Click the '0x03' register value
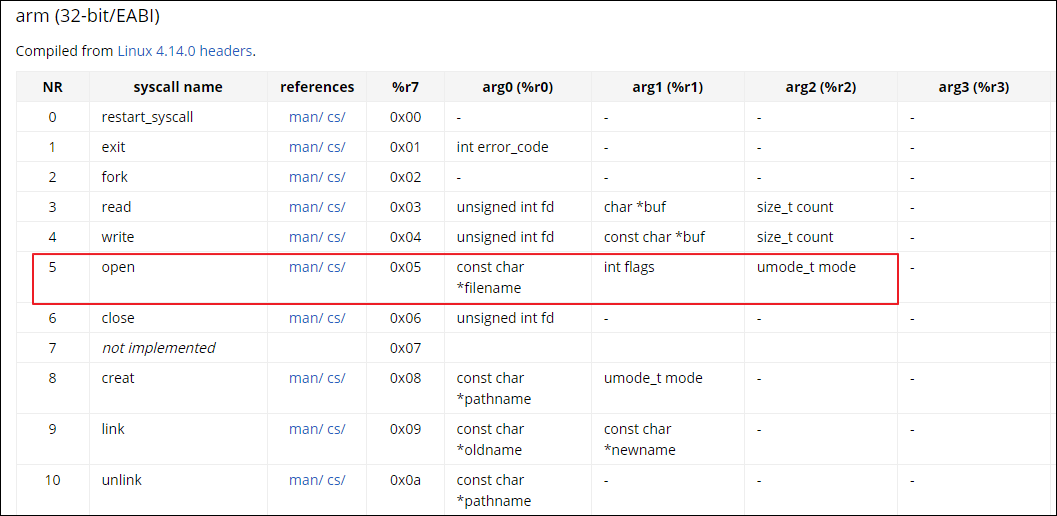The image size is (1057, 516). 406,207
